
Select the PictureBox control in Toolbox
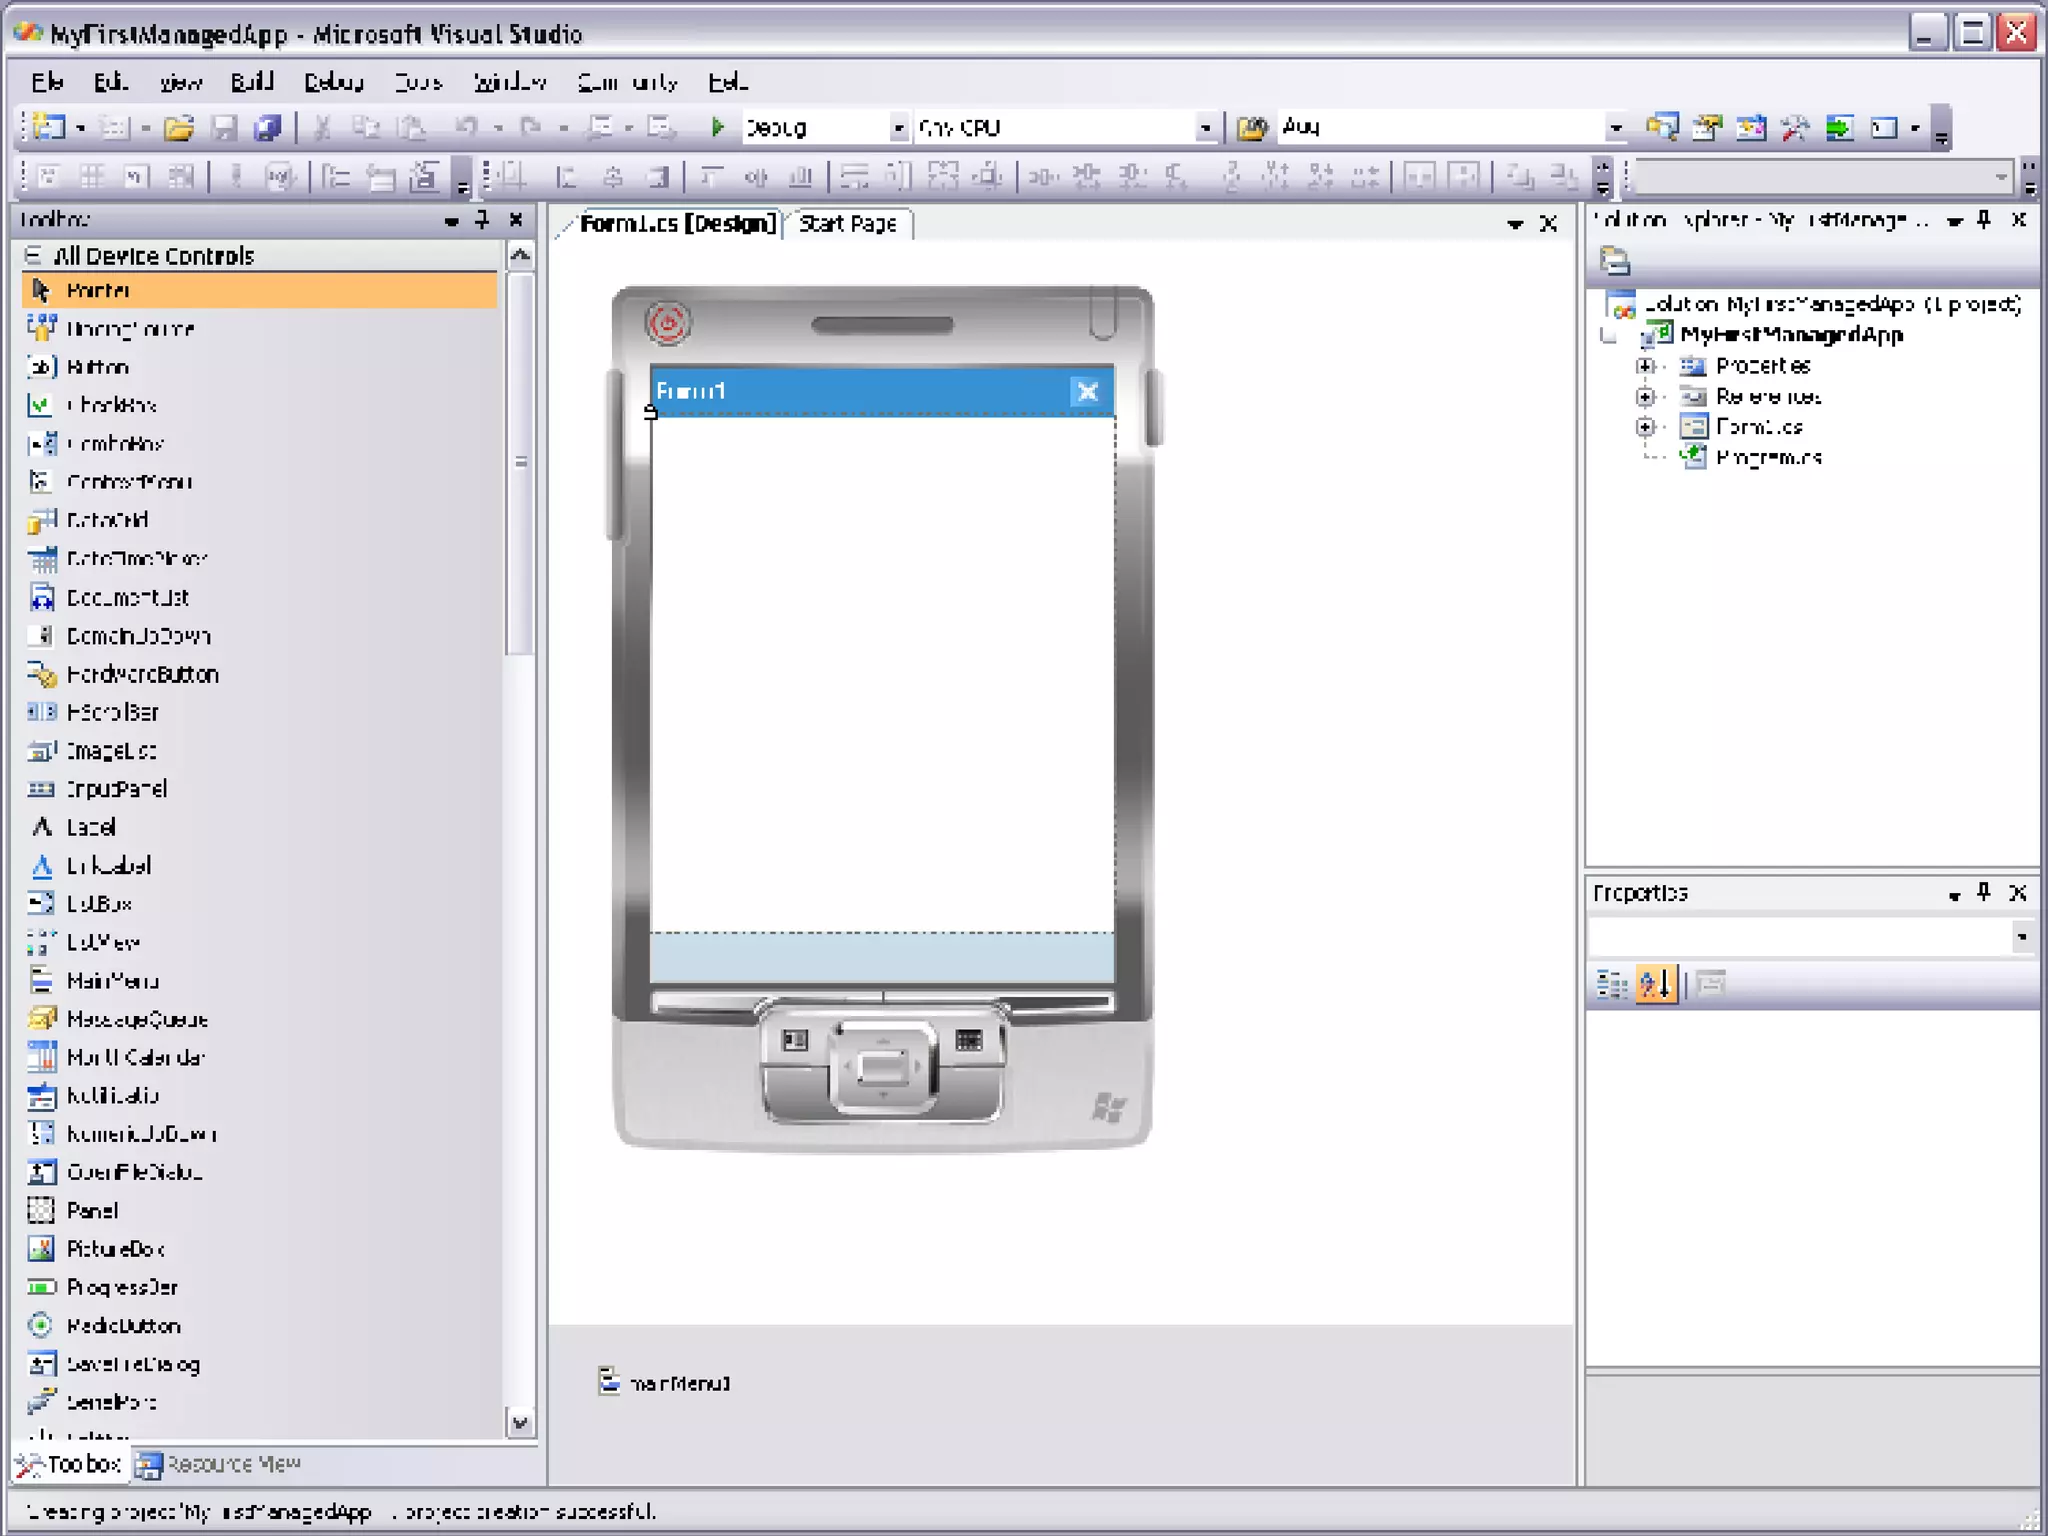click(259, 1249)
